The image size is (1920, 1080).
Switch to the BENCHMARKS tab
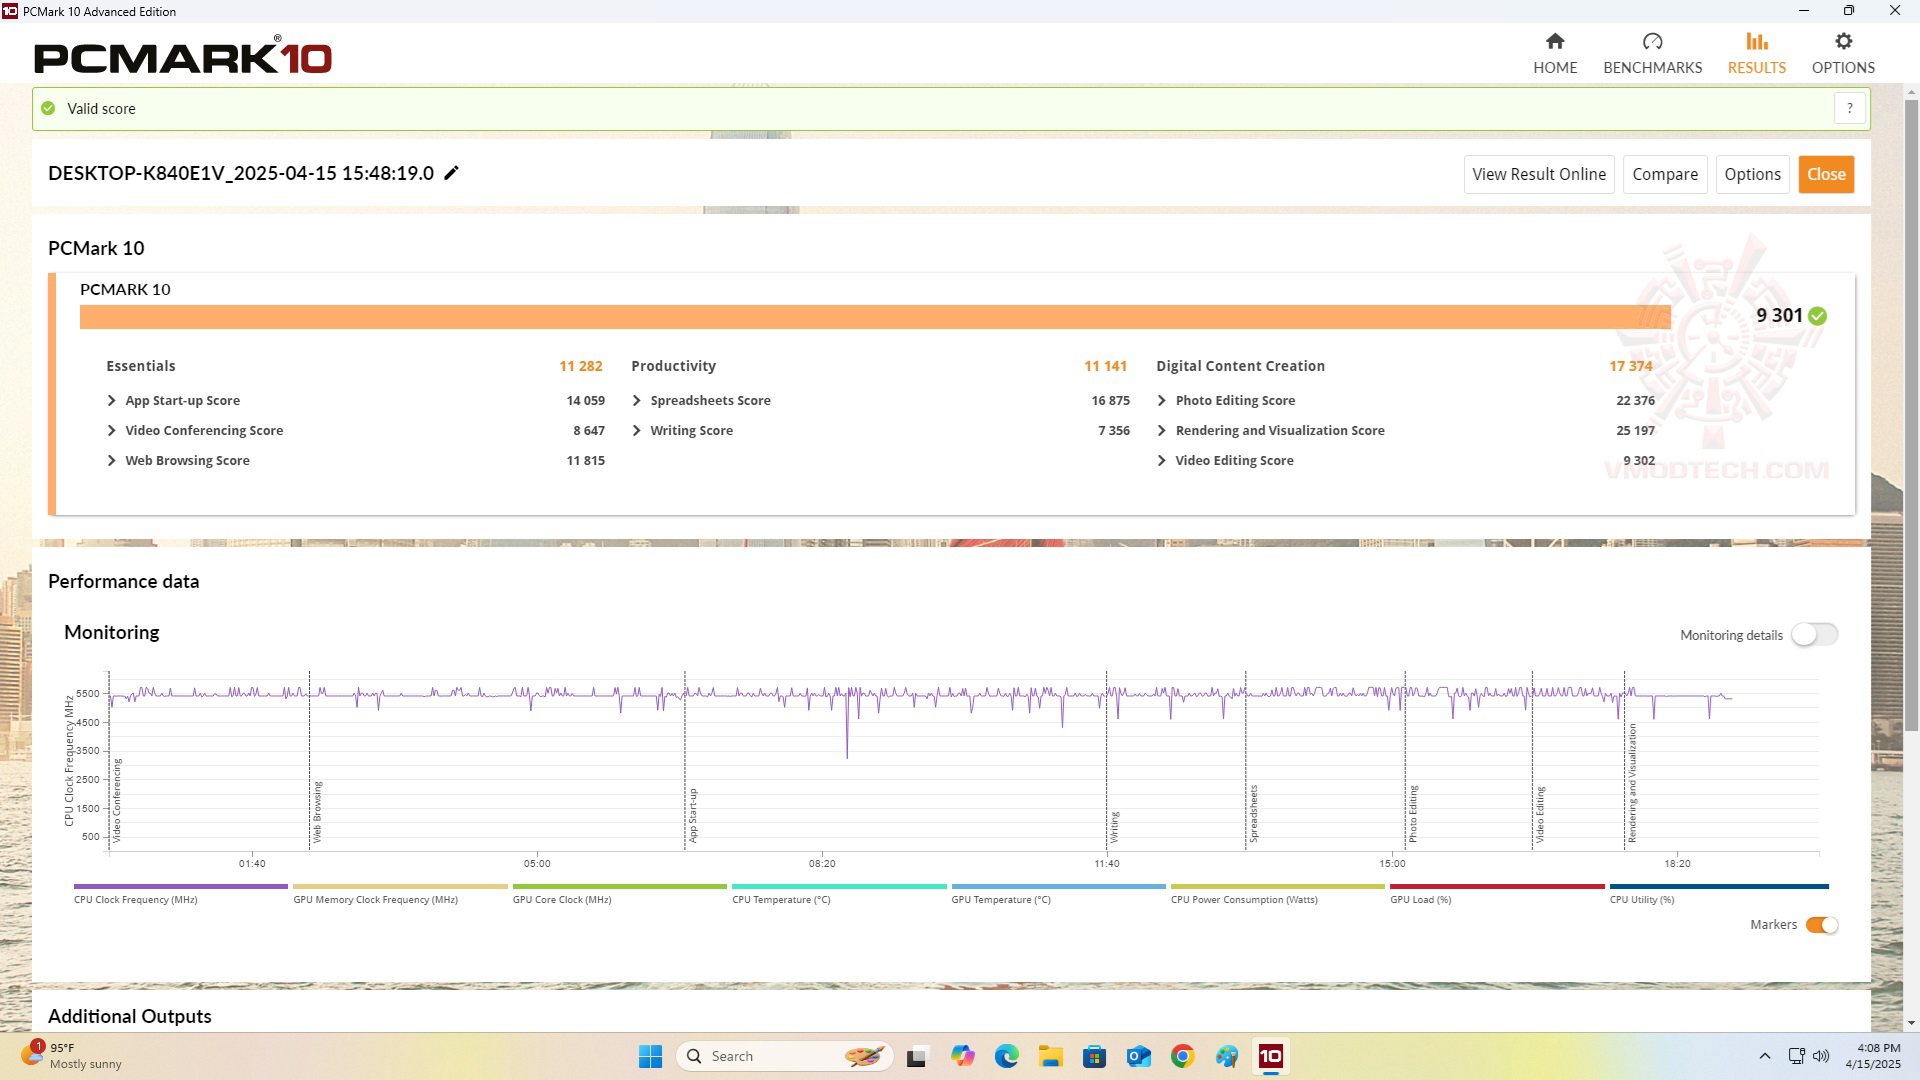(x=1652, y=52)
